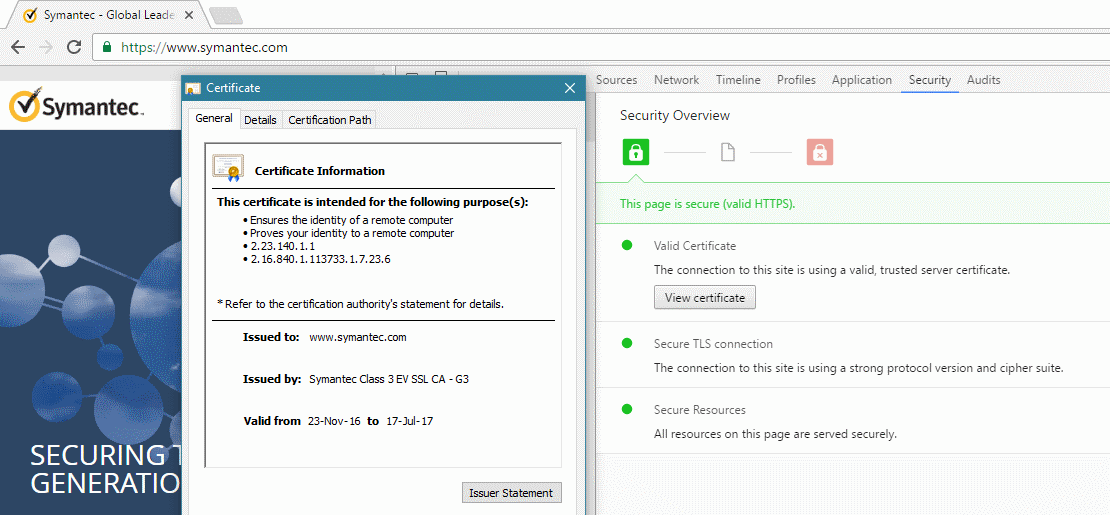Click the forward navigation arrow
Image resolution: width=1110 pixels, height=515 pixels.
45,47
